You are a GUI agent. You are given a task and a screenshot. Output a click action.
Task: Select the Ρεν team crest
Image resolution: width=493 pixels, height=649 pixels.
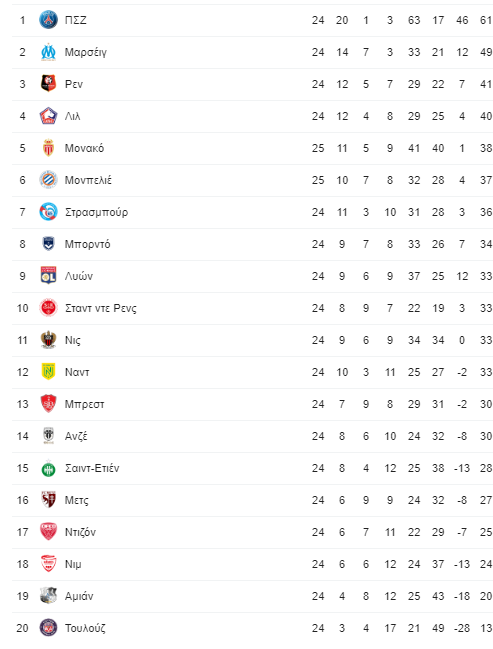[48, 84]
